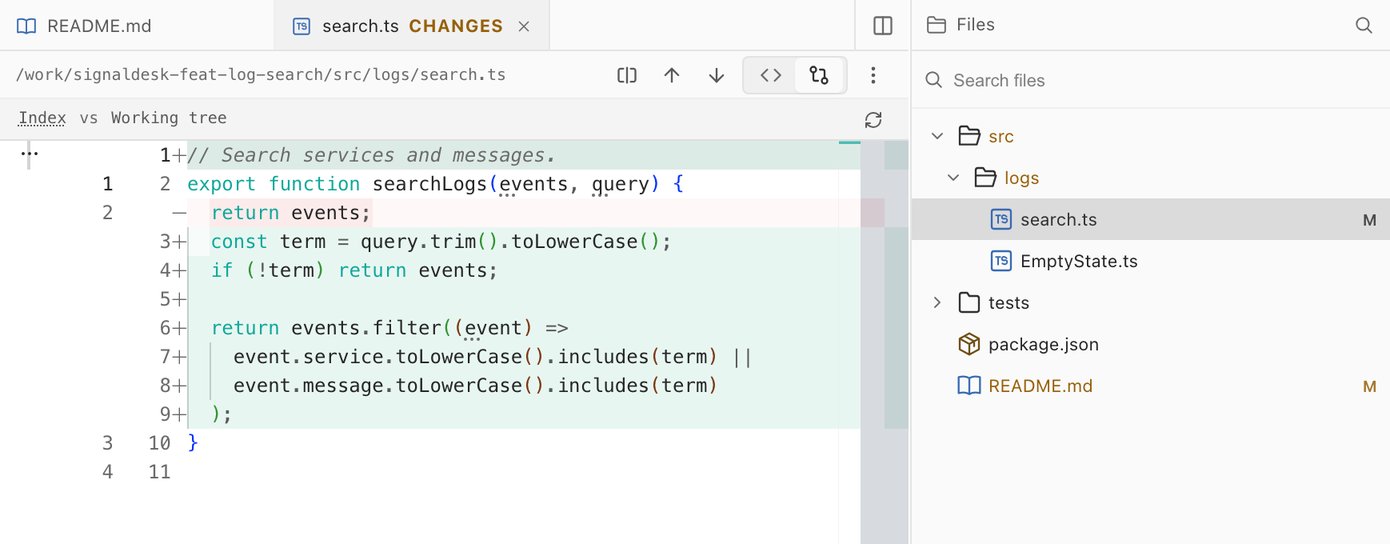Click the src folder icon
1390x544 pixels.
coord(968,136)
